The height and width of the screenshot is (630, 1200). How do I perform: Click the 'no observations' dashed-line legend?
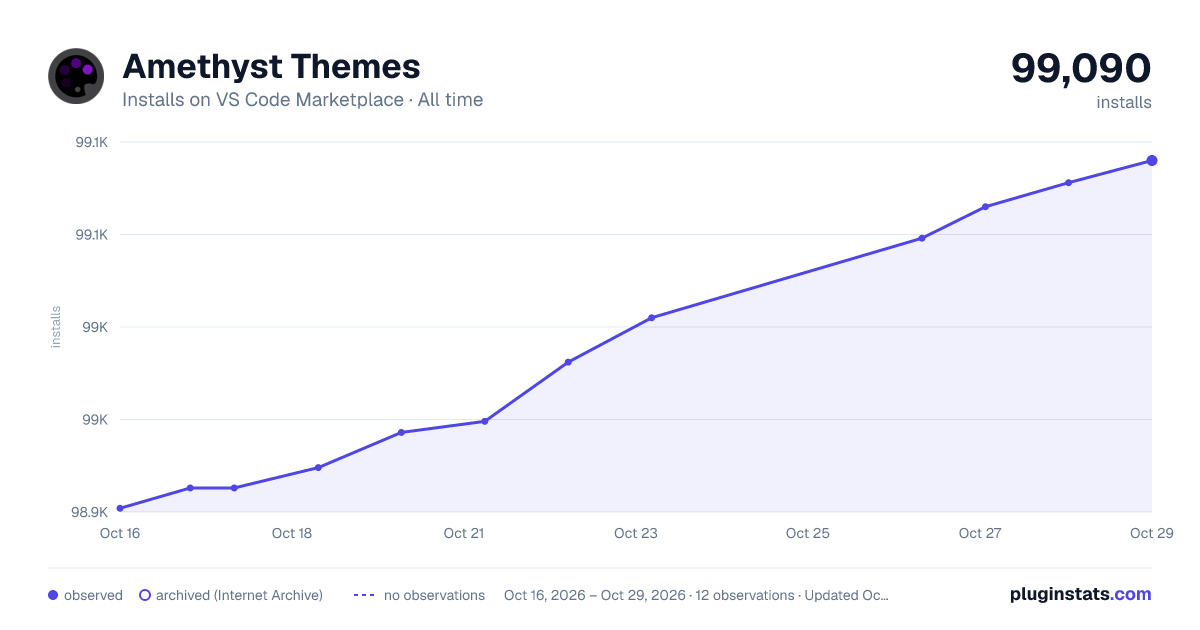pyautogui.click(x=364, y=595)
